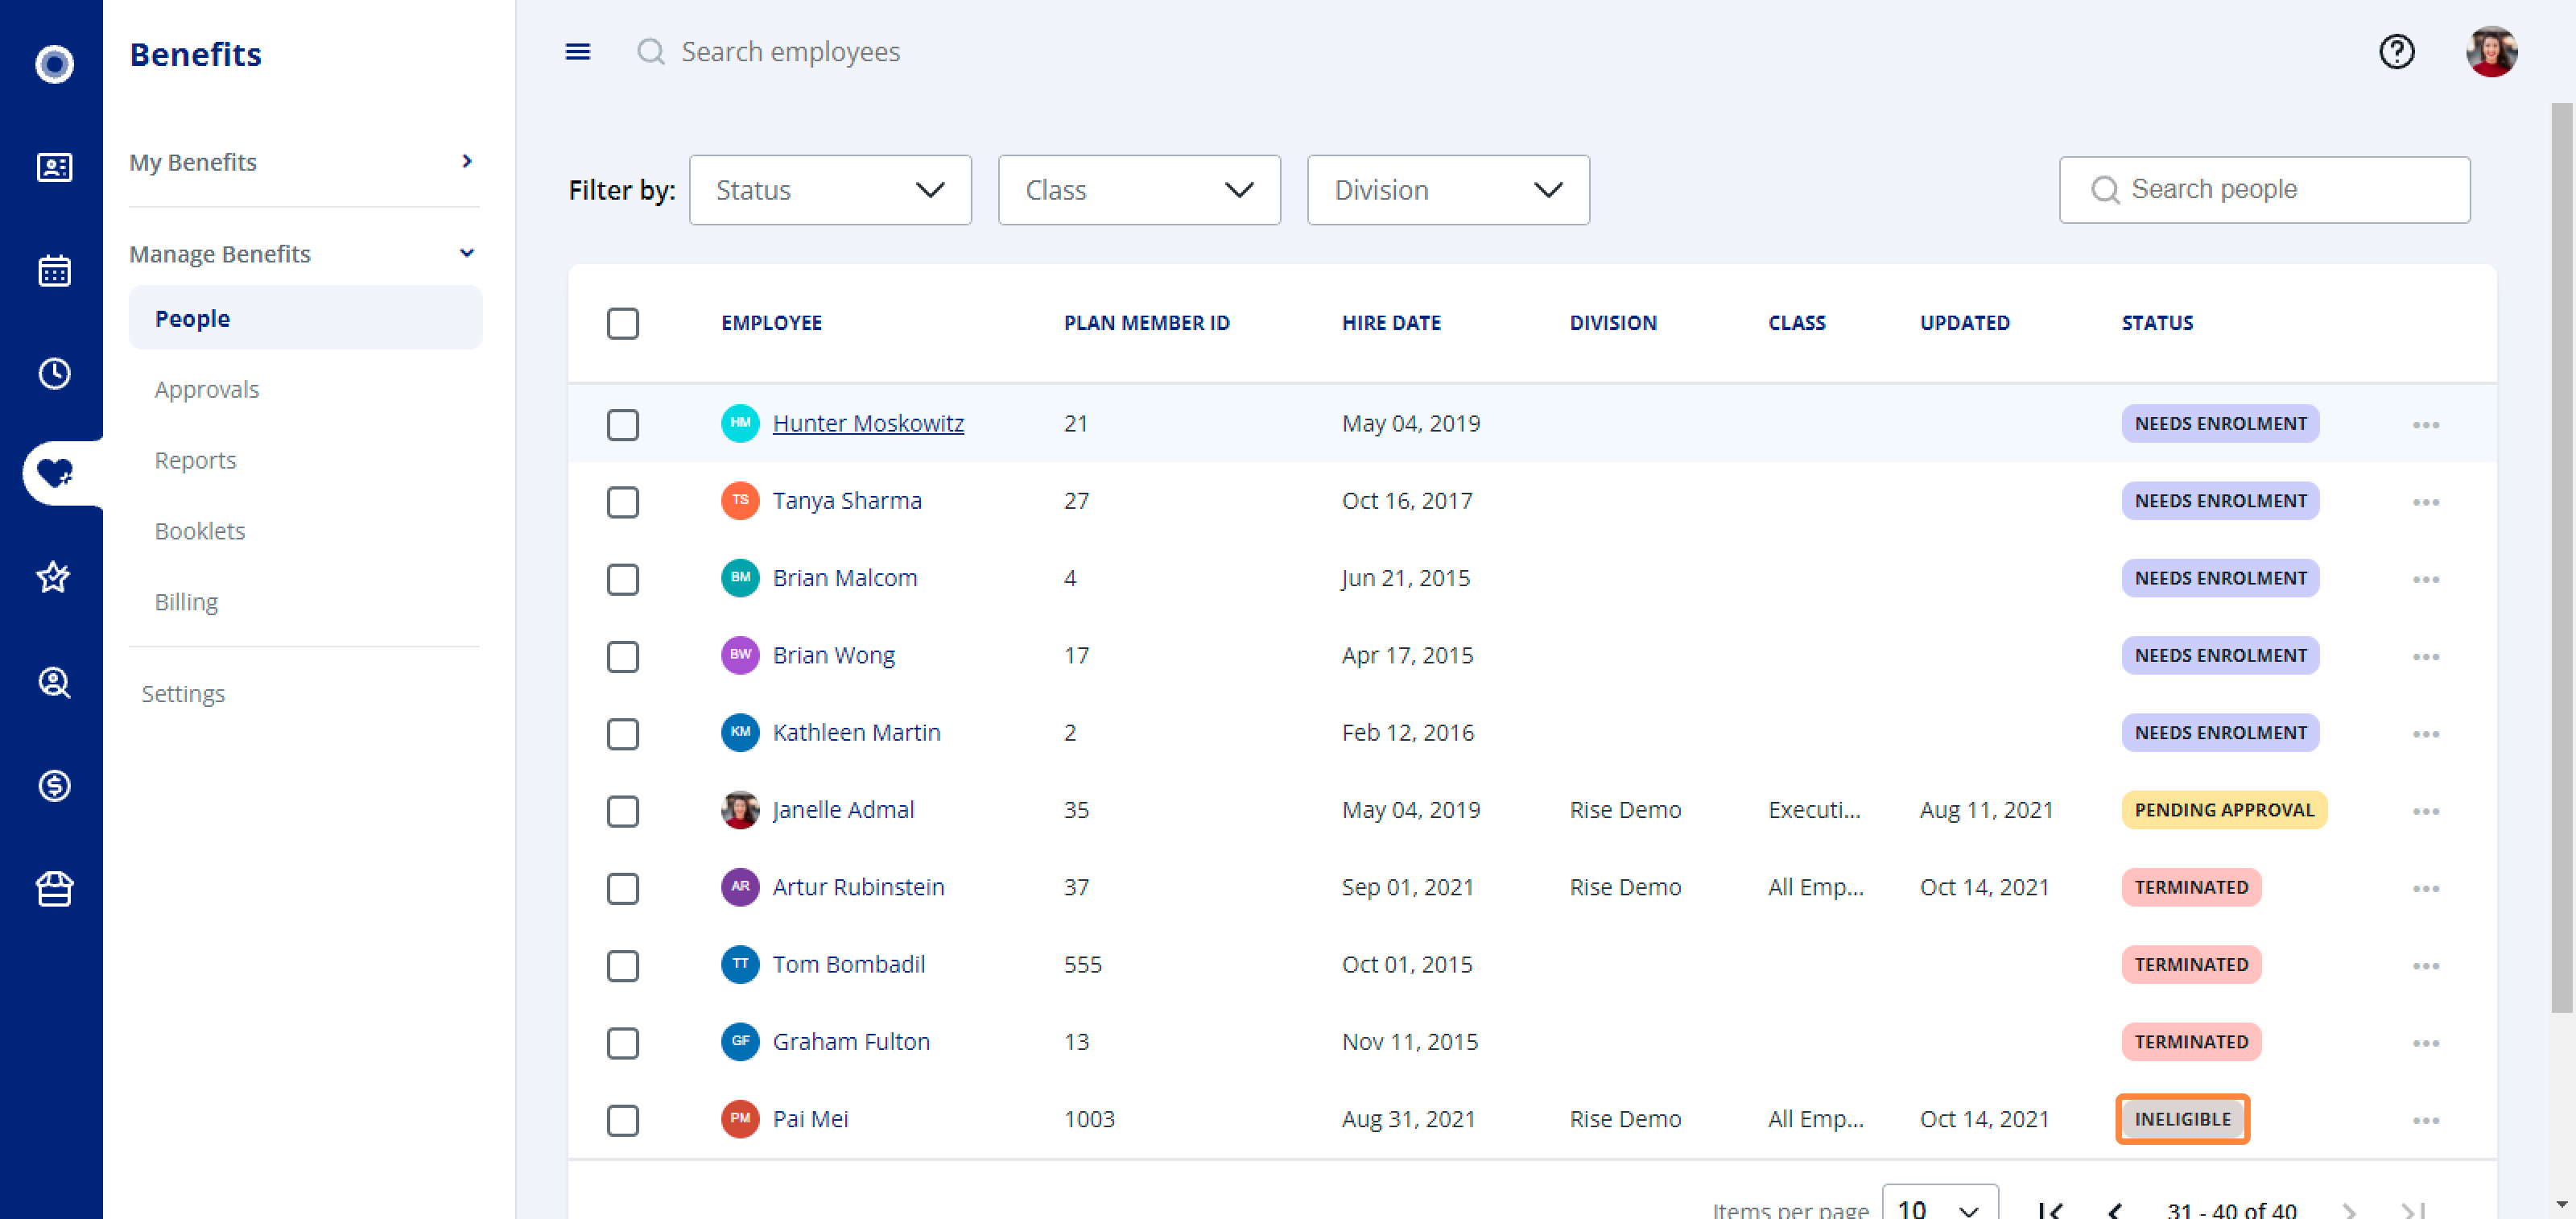Select Tanya Sharma's row checkbox
This screenshot has width=2576, height=1219.
[622, 501]
